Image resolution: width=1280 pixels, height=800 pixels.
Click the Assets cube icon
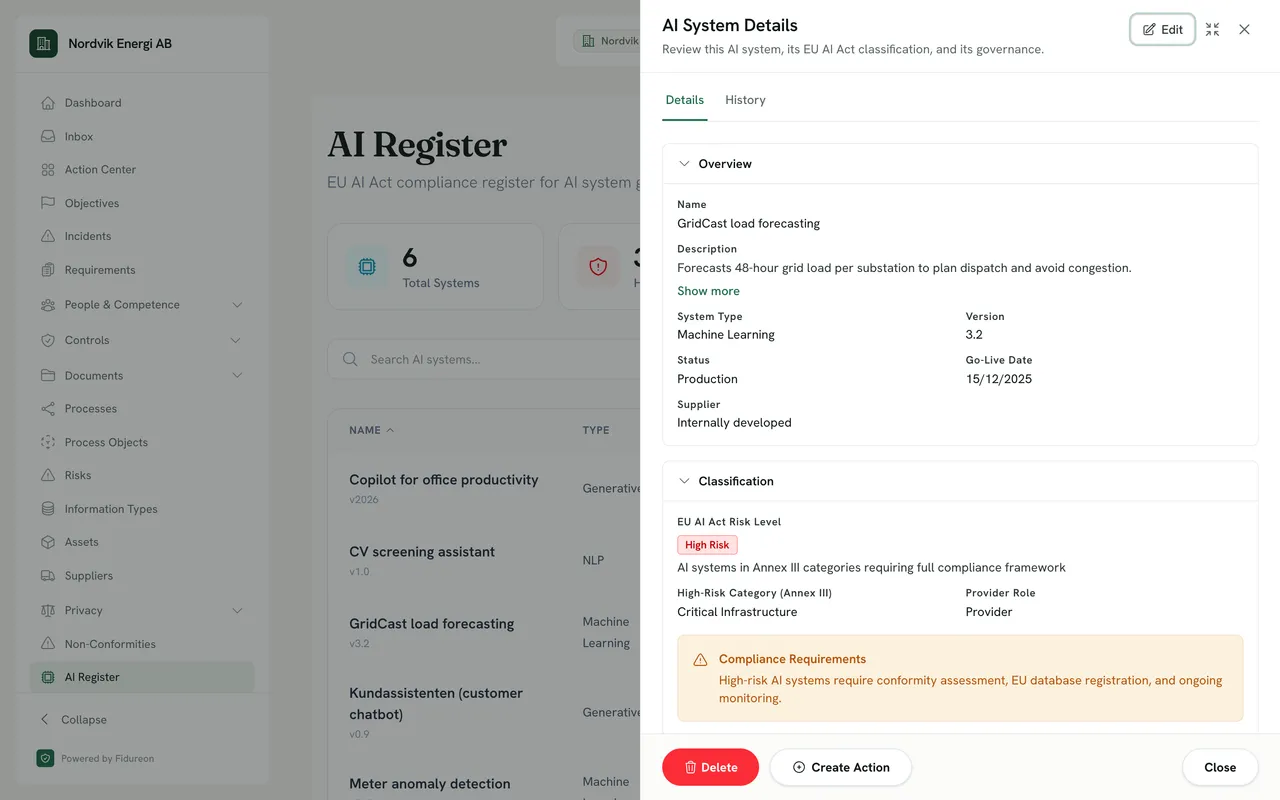[x=48, y=542]
